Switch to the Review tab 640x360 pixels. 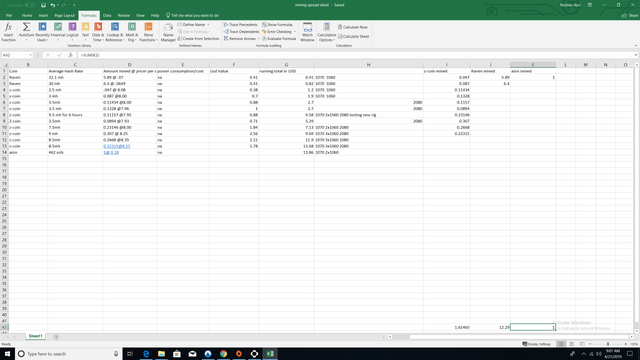pos(124,16)
